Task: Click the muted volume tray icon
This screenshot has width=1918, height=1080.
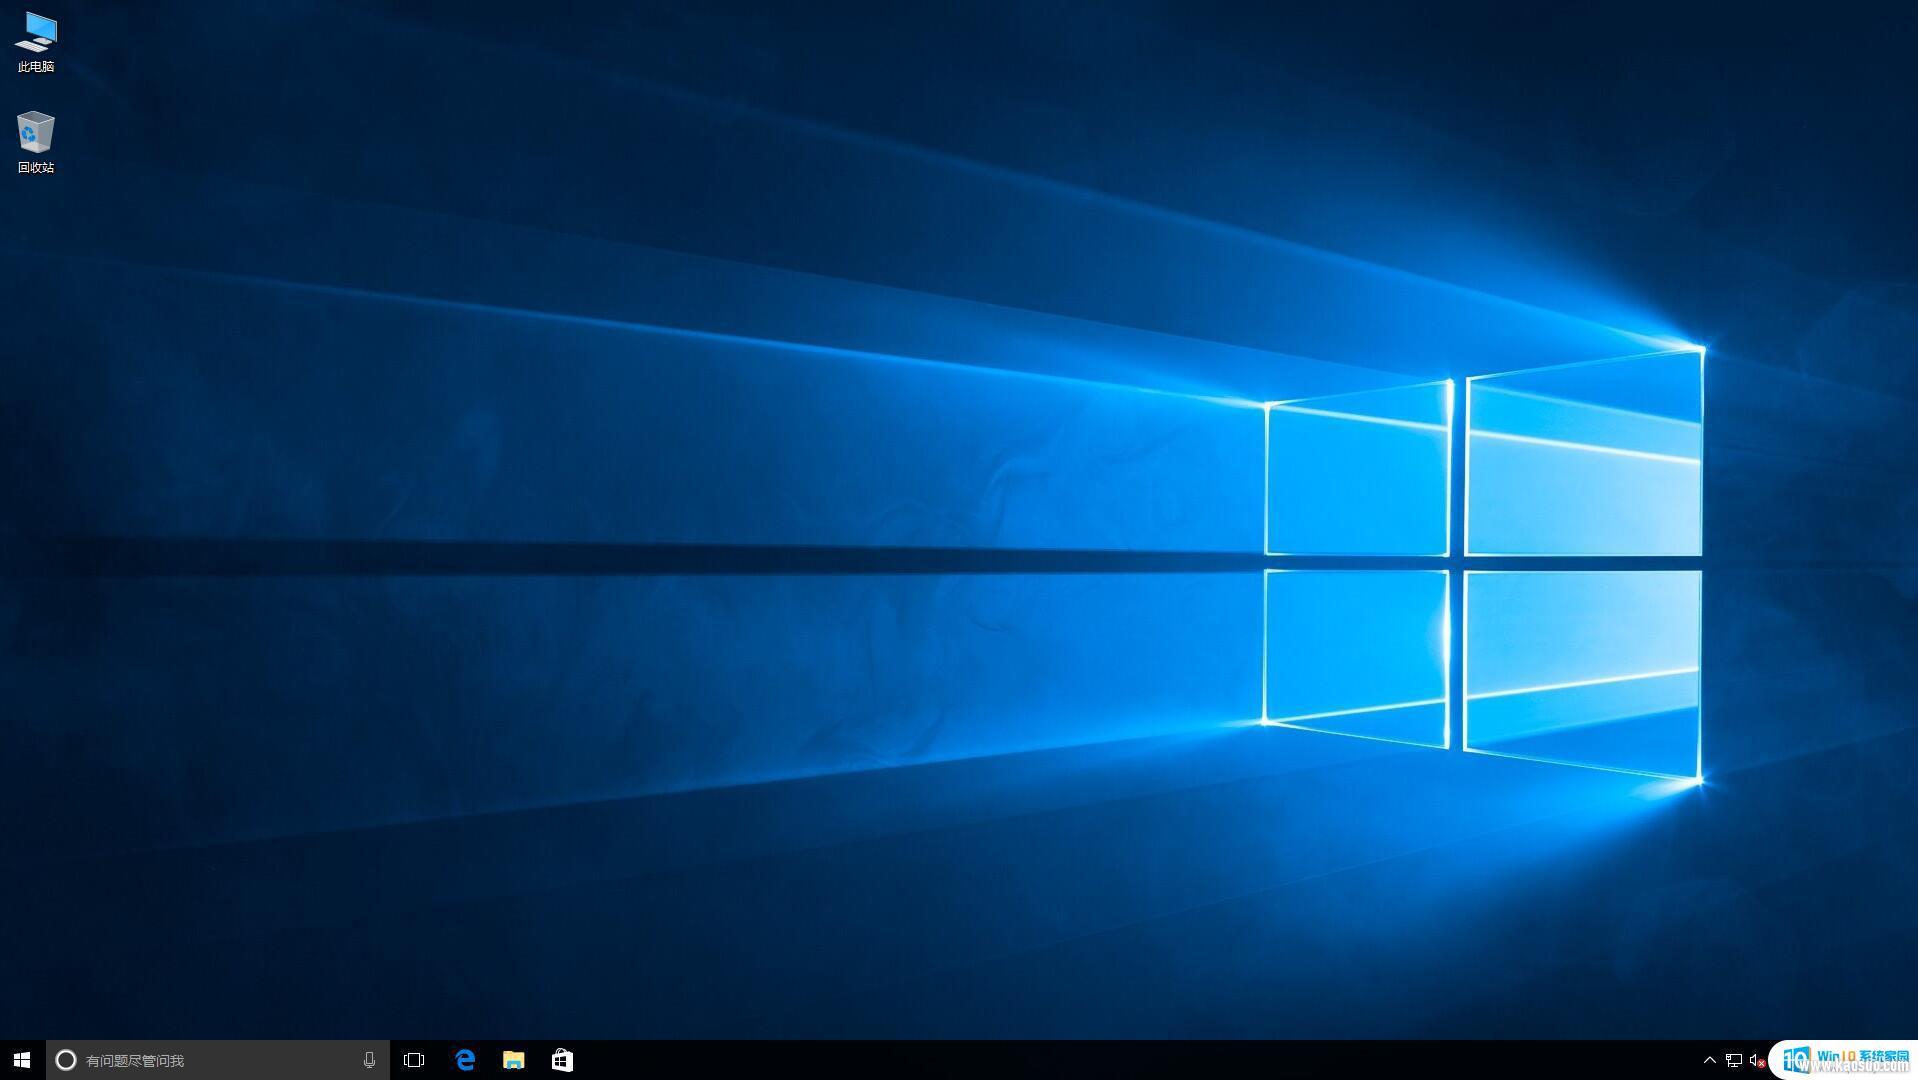Action: [x=1757, y=1060]
